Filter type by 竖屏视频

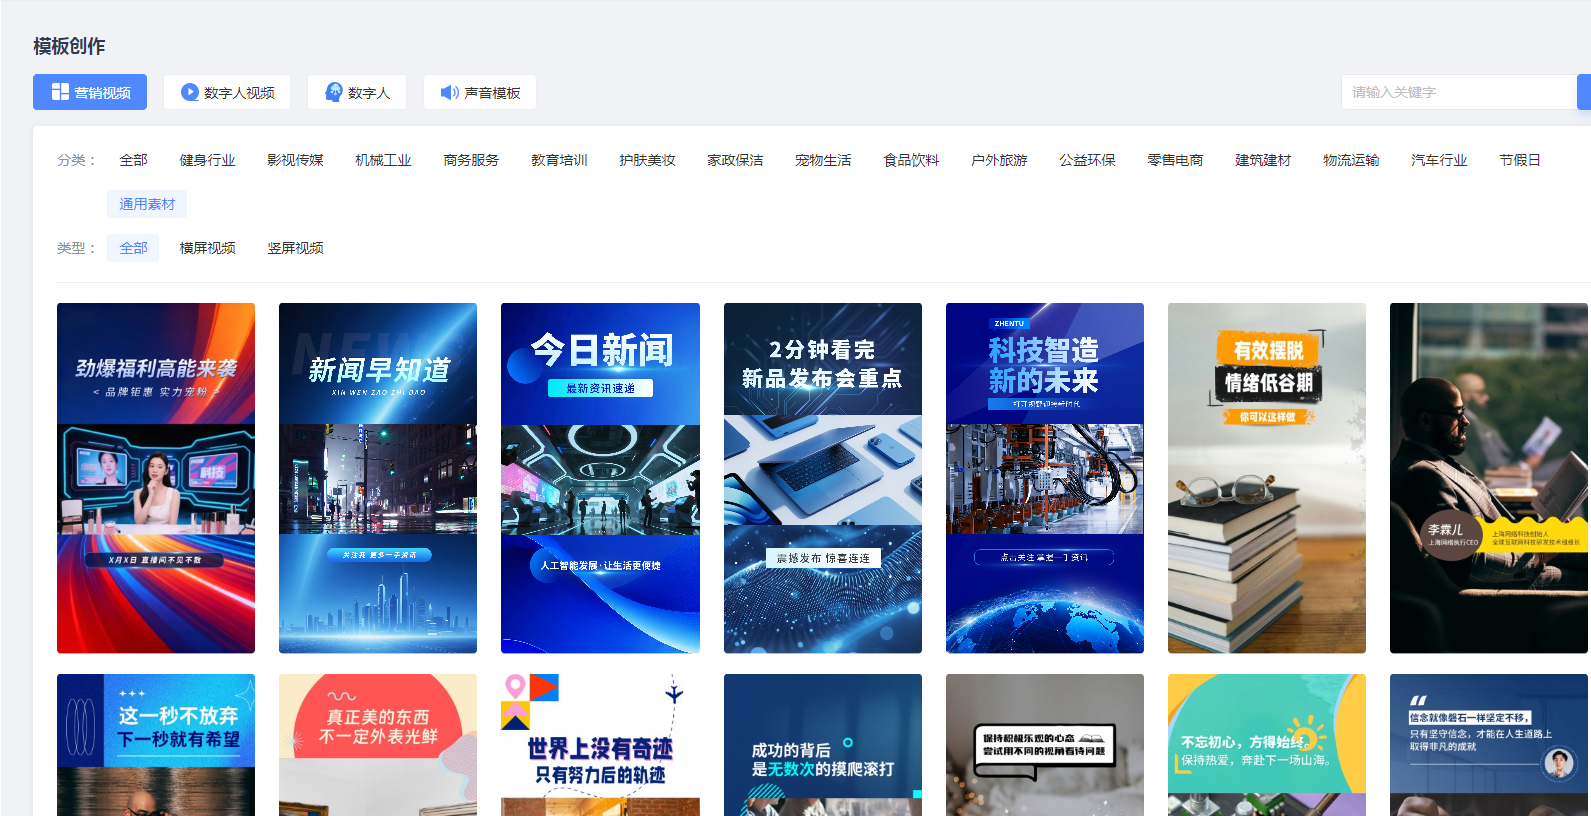click(x=295, y=248)
